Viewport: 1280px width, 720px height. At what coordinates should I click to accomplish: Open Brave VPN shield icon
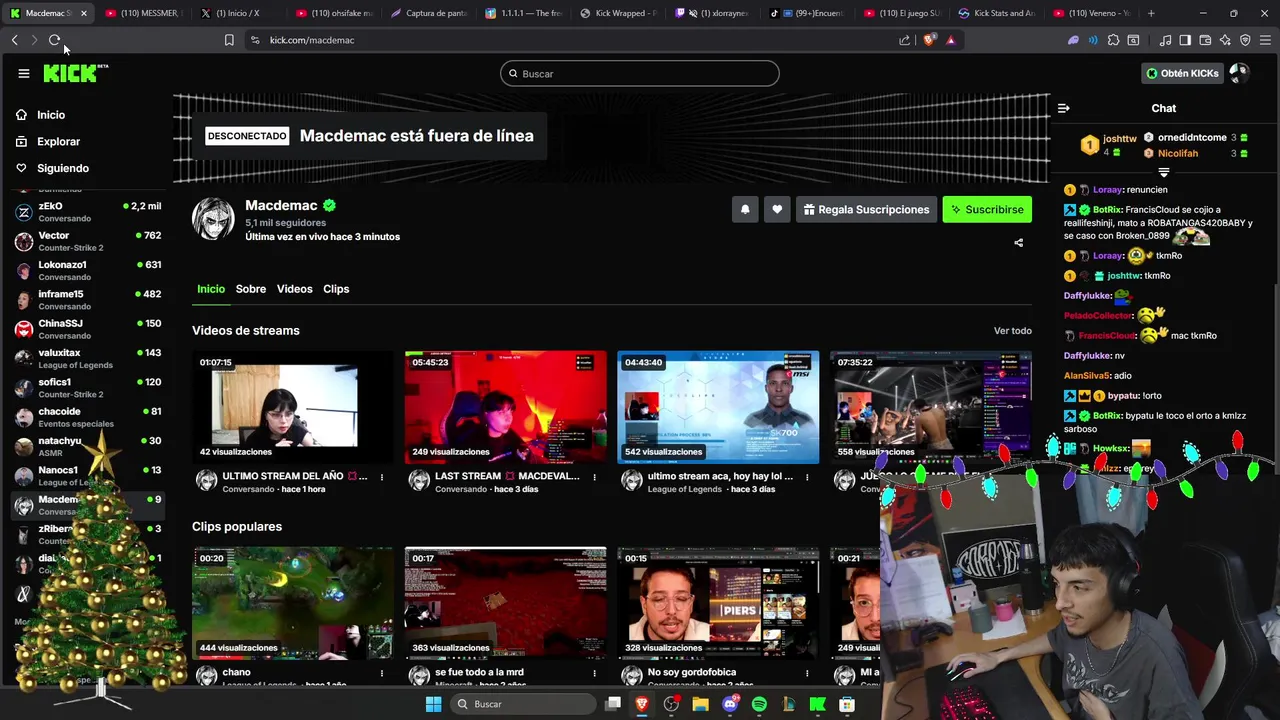click(1245, 40)
